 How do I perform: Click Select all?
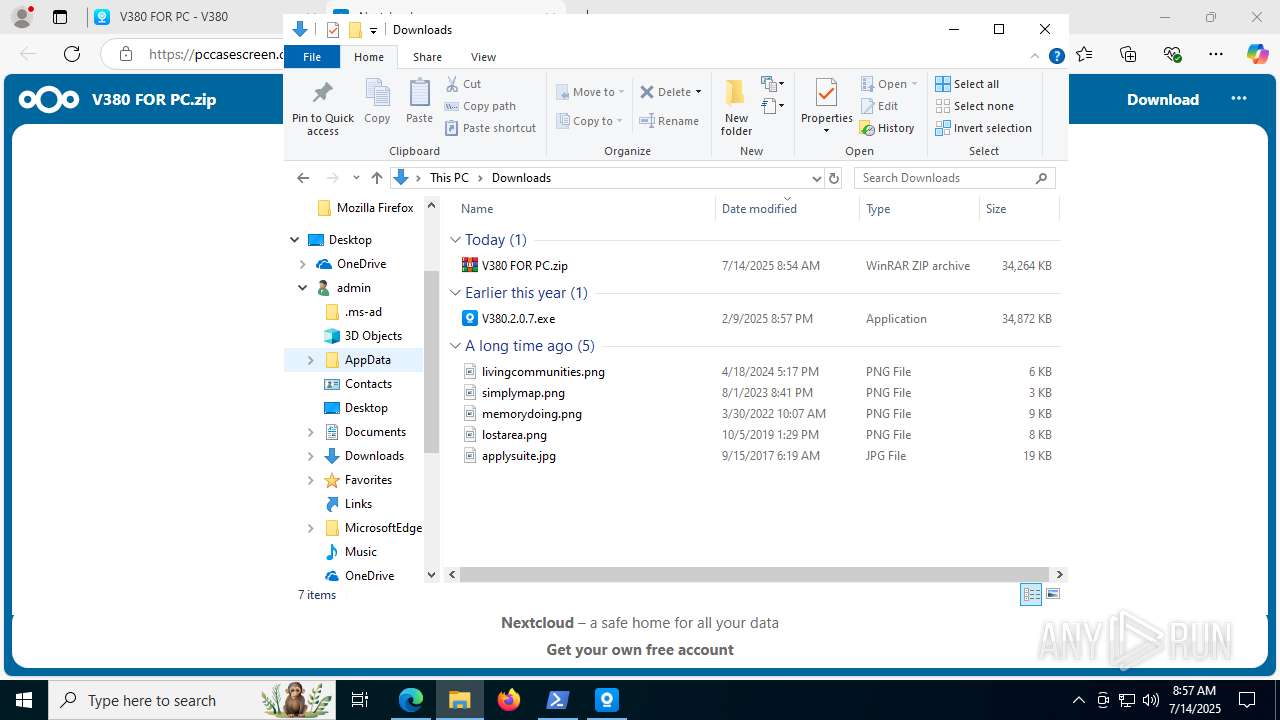point(967,84)
